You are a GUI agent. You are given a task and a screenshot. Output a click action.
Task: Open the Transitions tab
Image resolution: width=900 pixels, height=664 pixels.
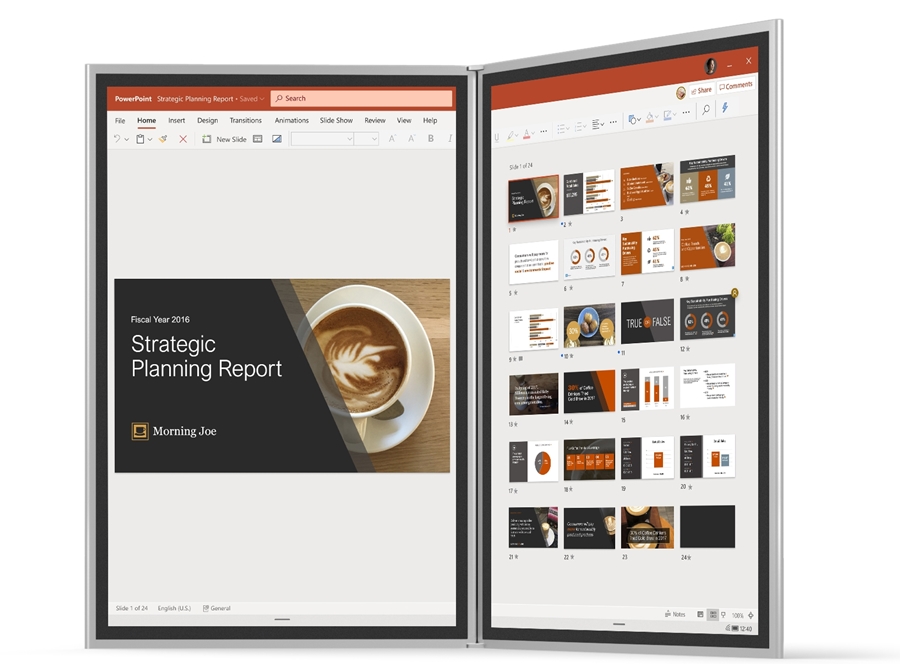245,120
